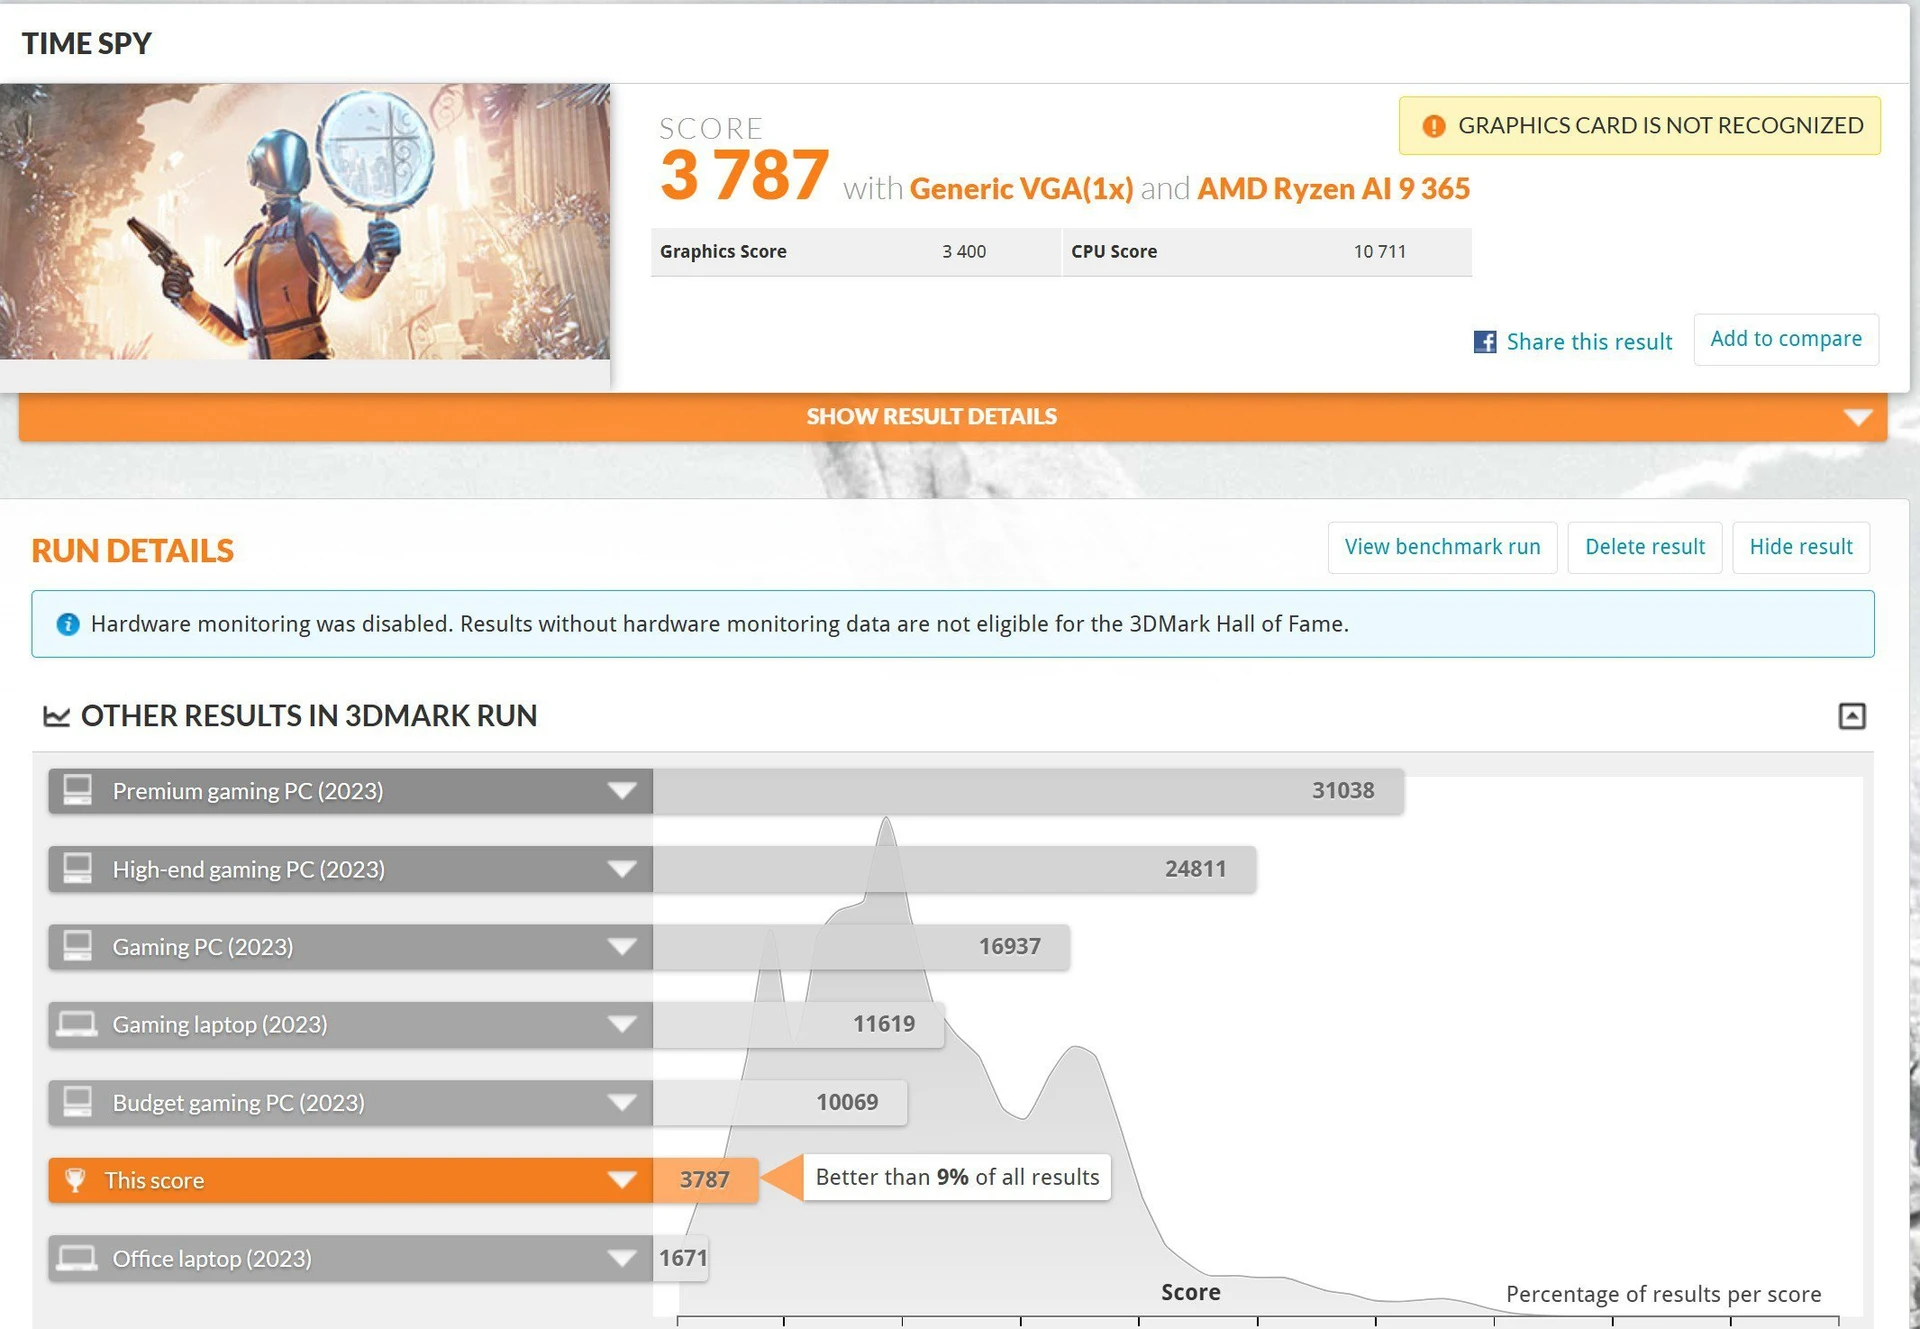The image size is (1920, 1329).
Task: Click the Hardware monitoring was disabled message
Action: 720,624
